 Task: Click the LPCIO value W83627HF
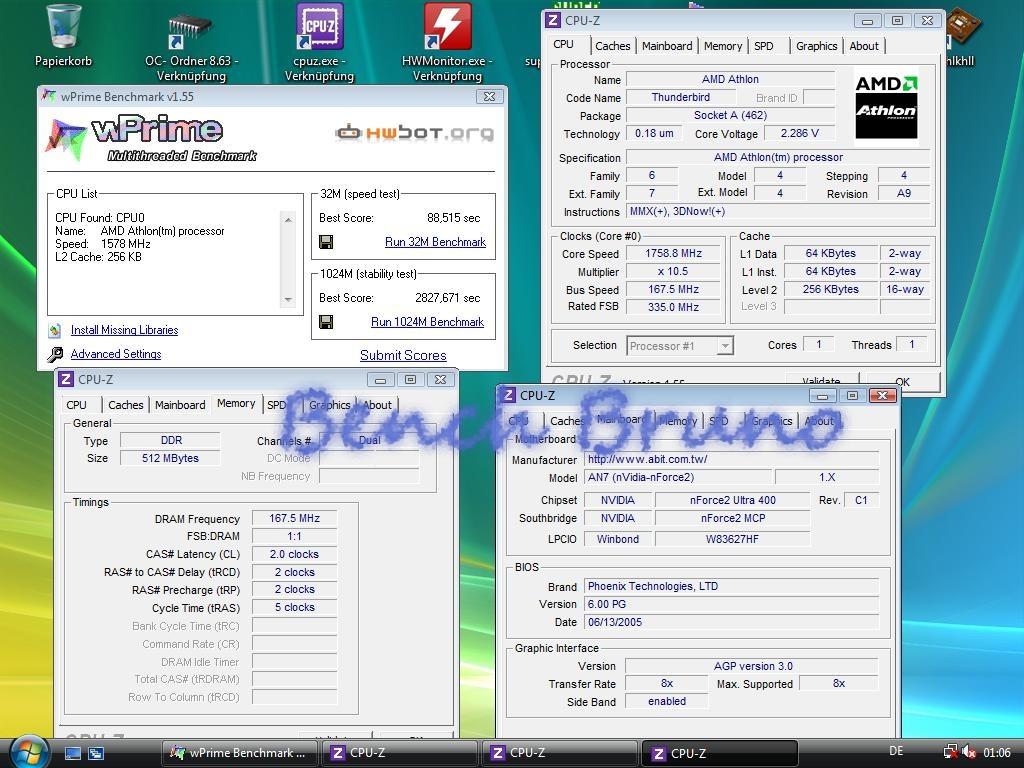tap(733, 539)
